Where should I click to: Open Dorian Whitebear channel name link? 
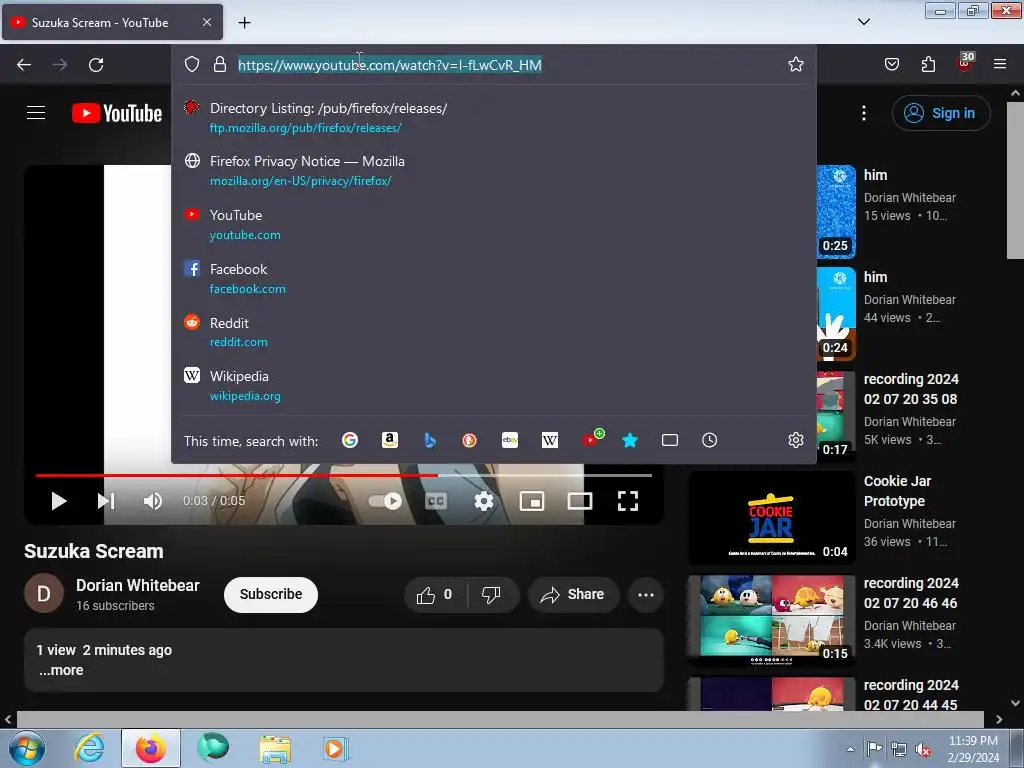tap(138, 585)
